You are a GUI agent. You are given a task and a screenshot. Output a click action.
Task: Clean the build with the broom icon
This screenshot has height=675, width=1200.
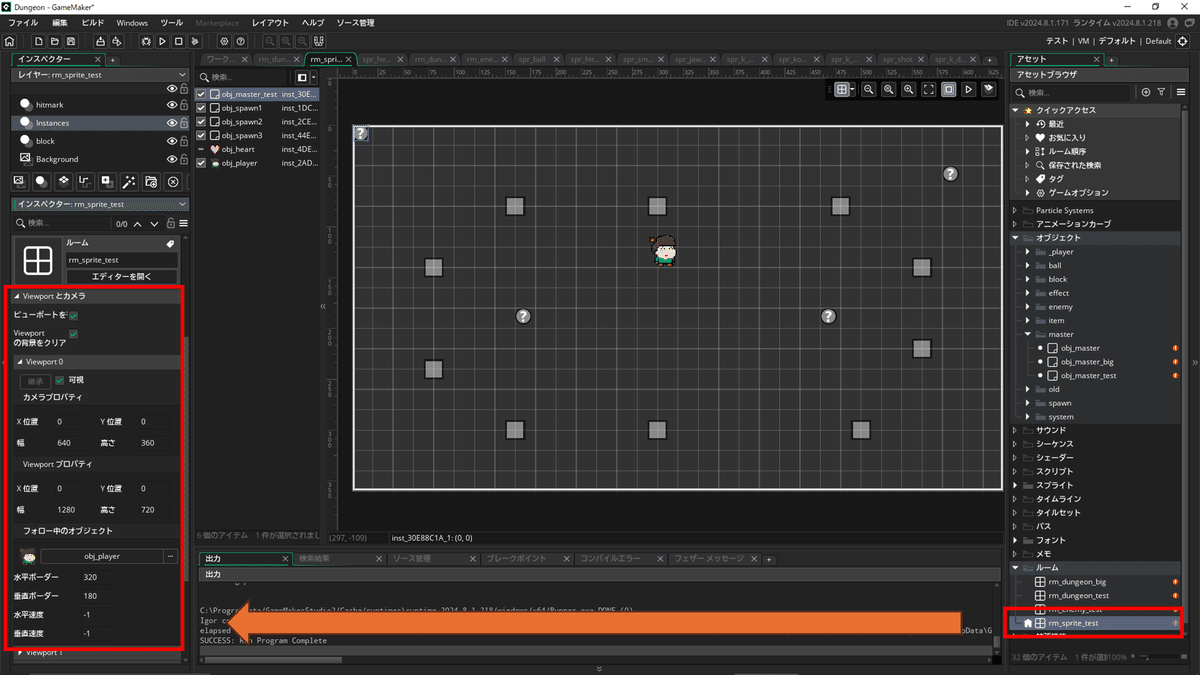[194, 41]
